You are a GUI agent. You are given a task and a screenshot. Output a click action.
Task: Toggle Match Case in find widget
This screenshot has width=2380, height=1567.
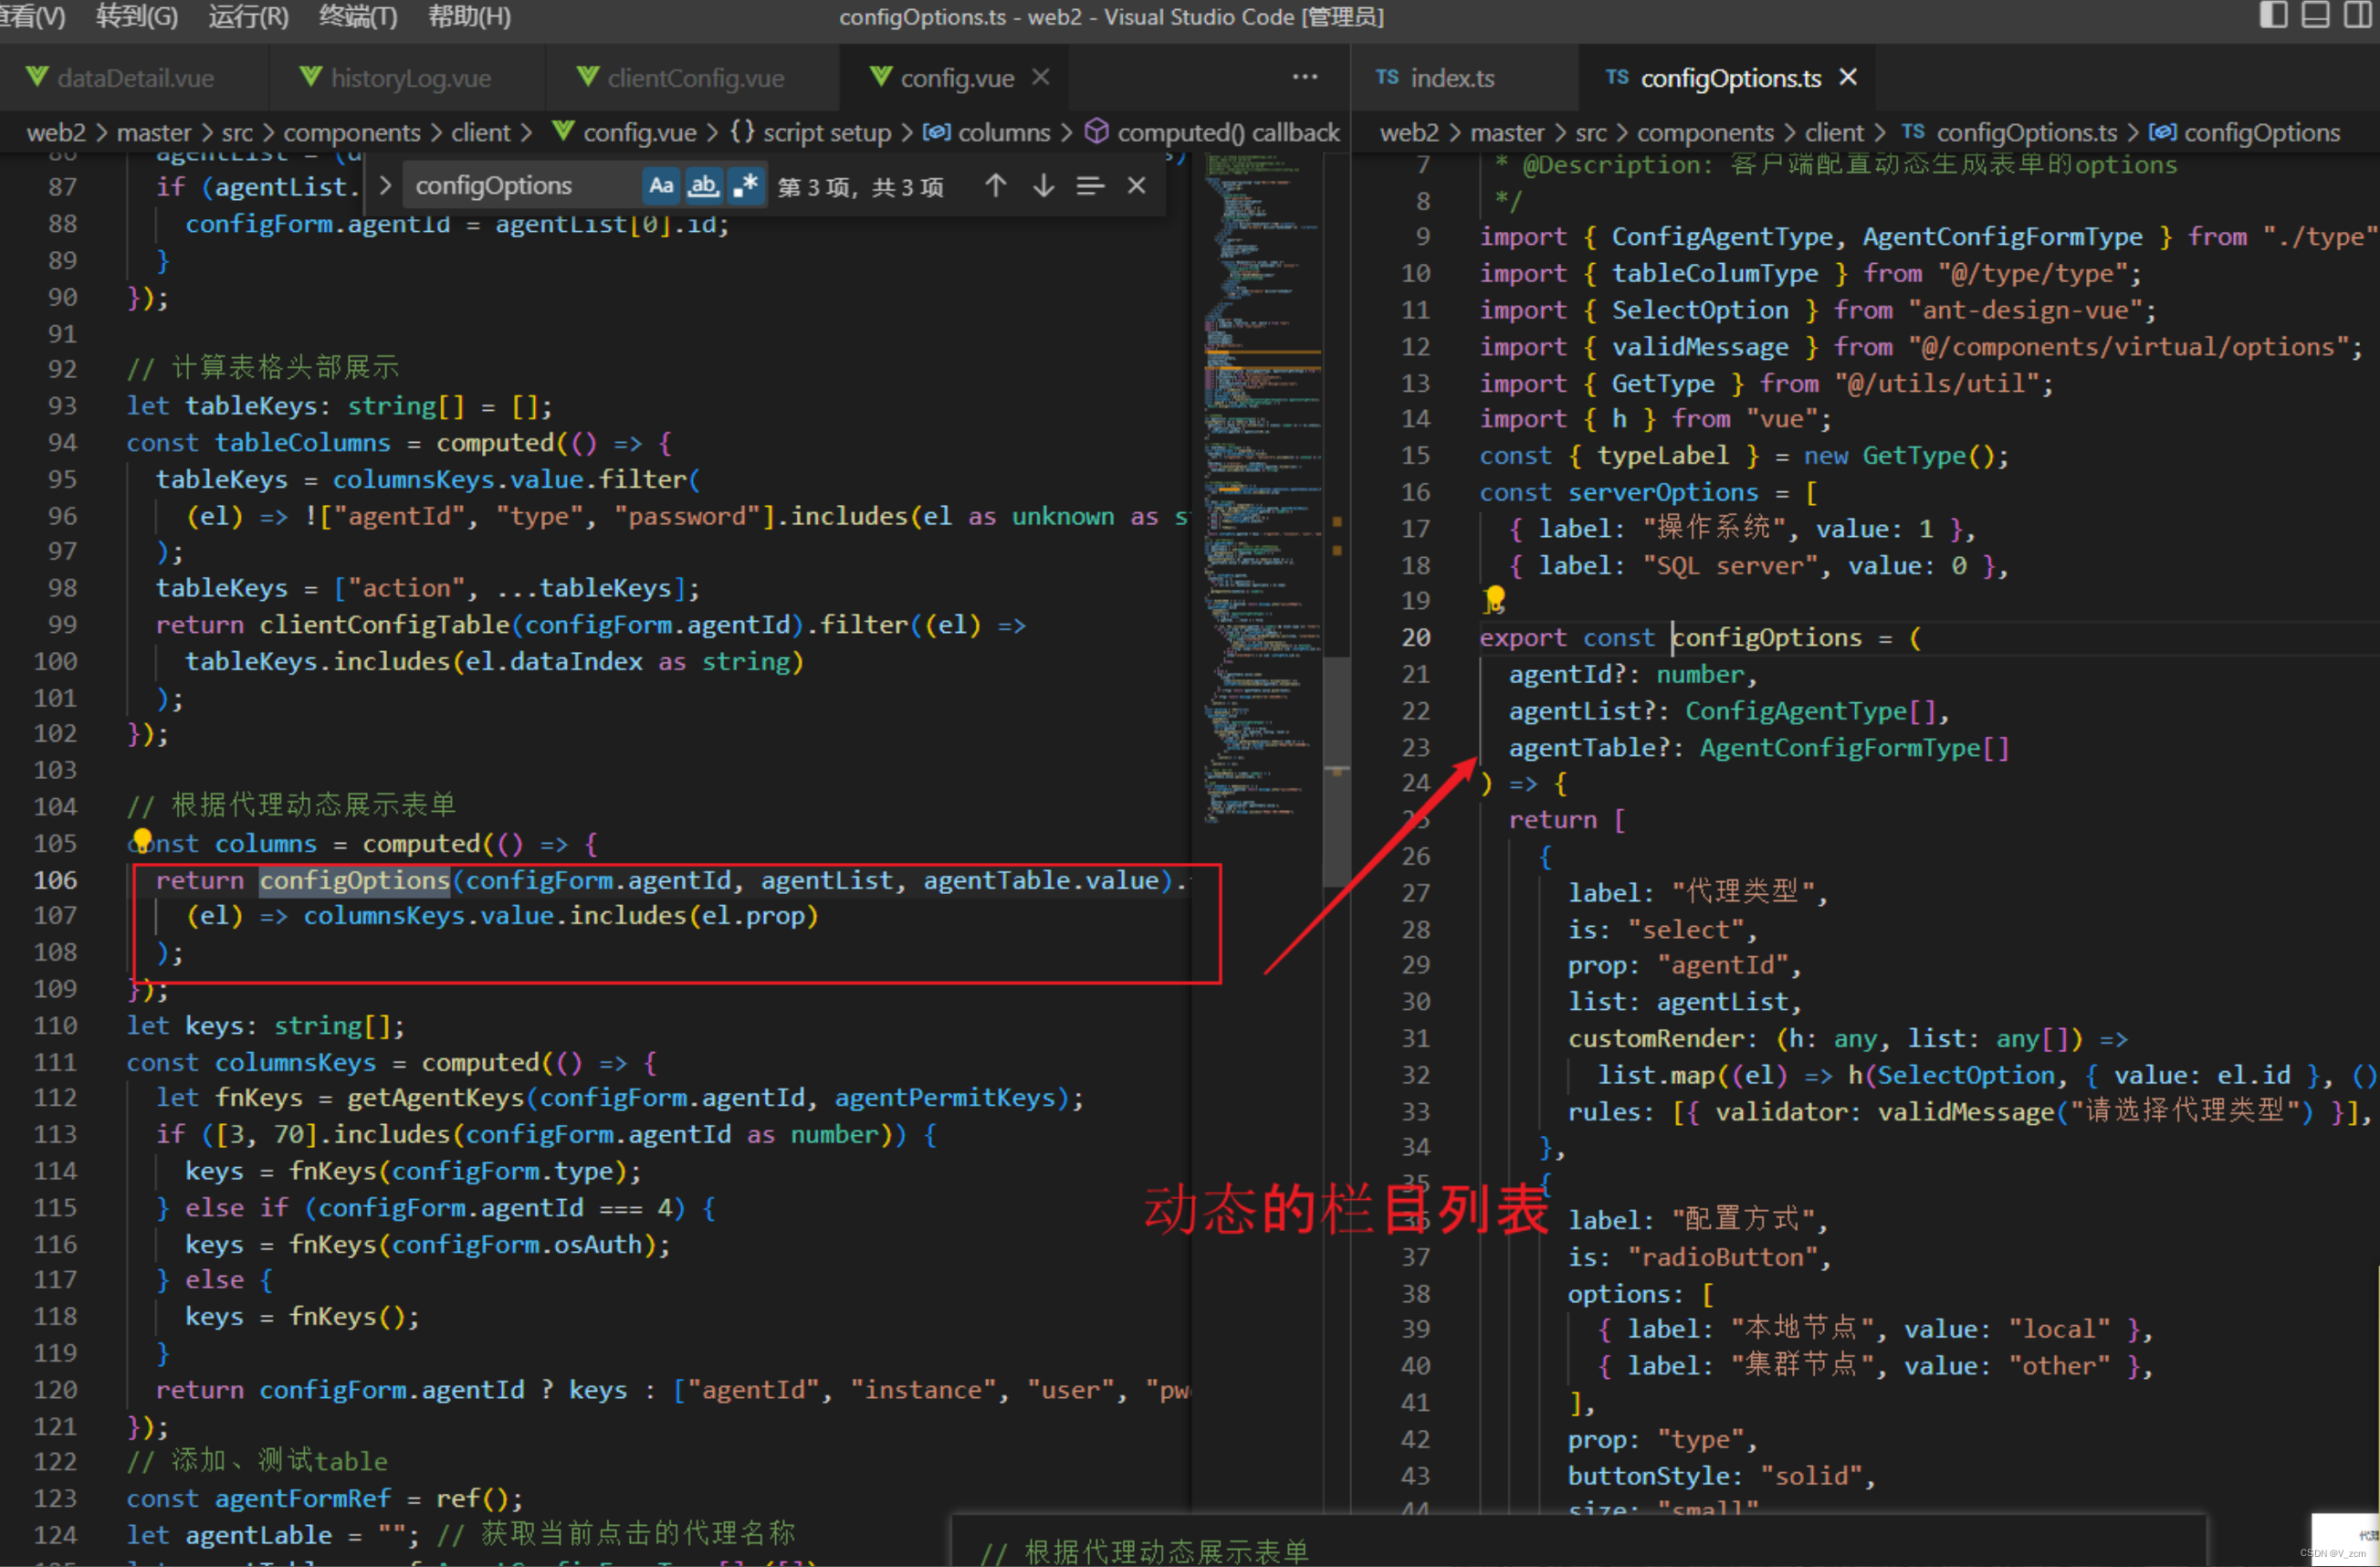(661, 186)
